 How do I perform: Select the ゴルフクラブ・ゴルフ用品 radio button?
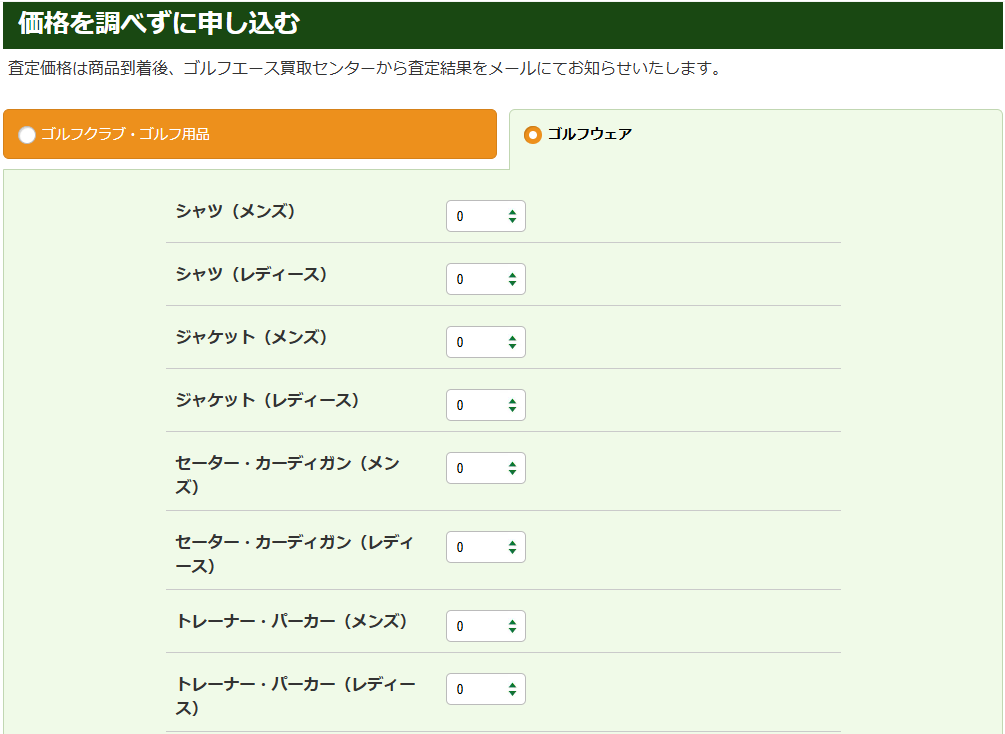[x=27, y=135]
